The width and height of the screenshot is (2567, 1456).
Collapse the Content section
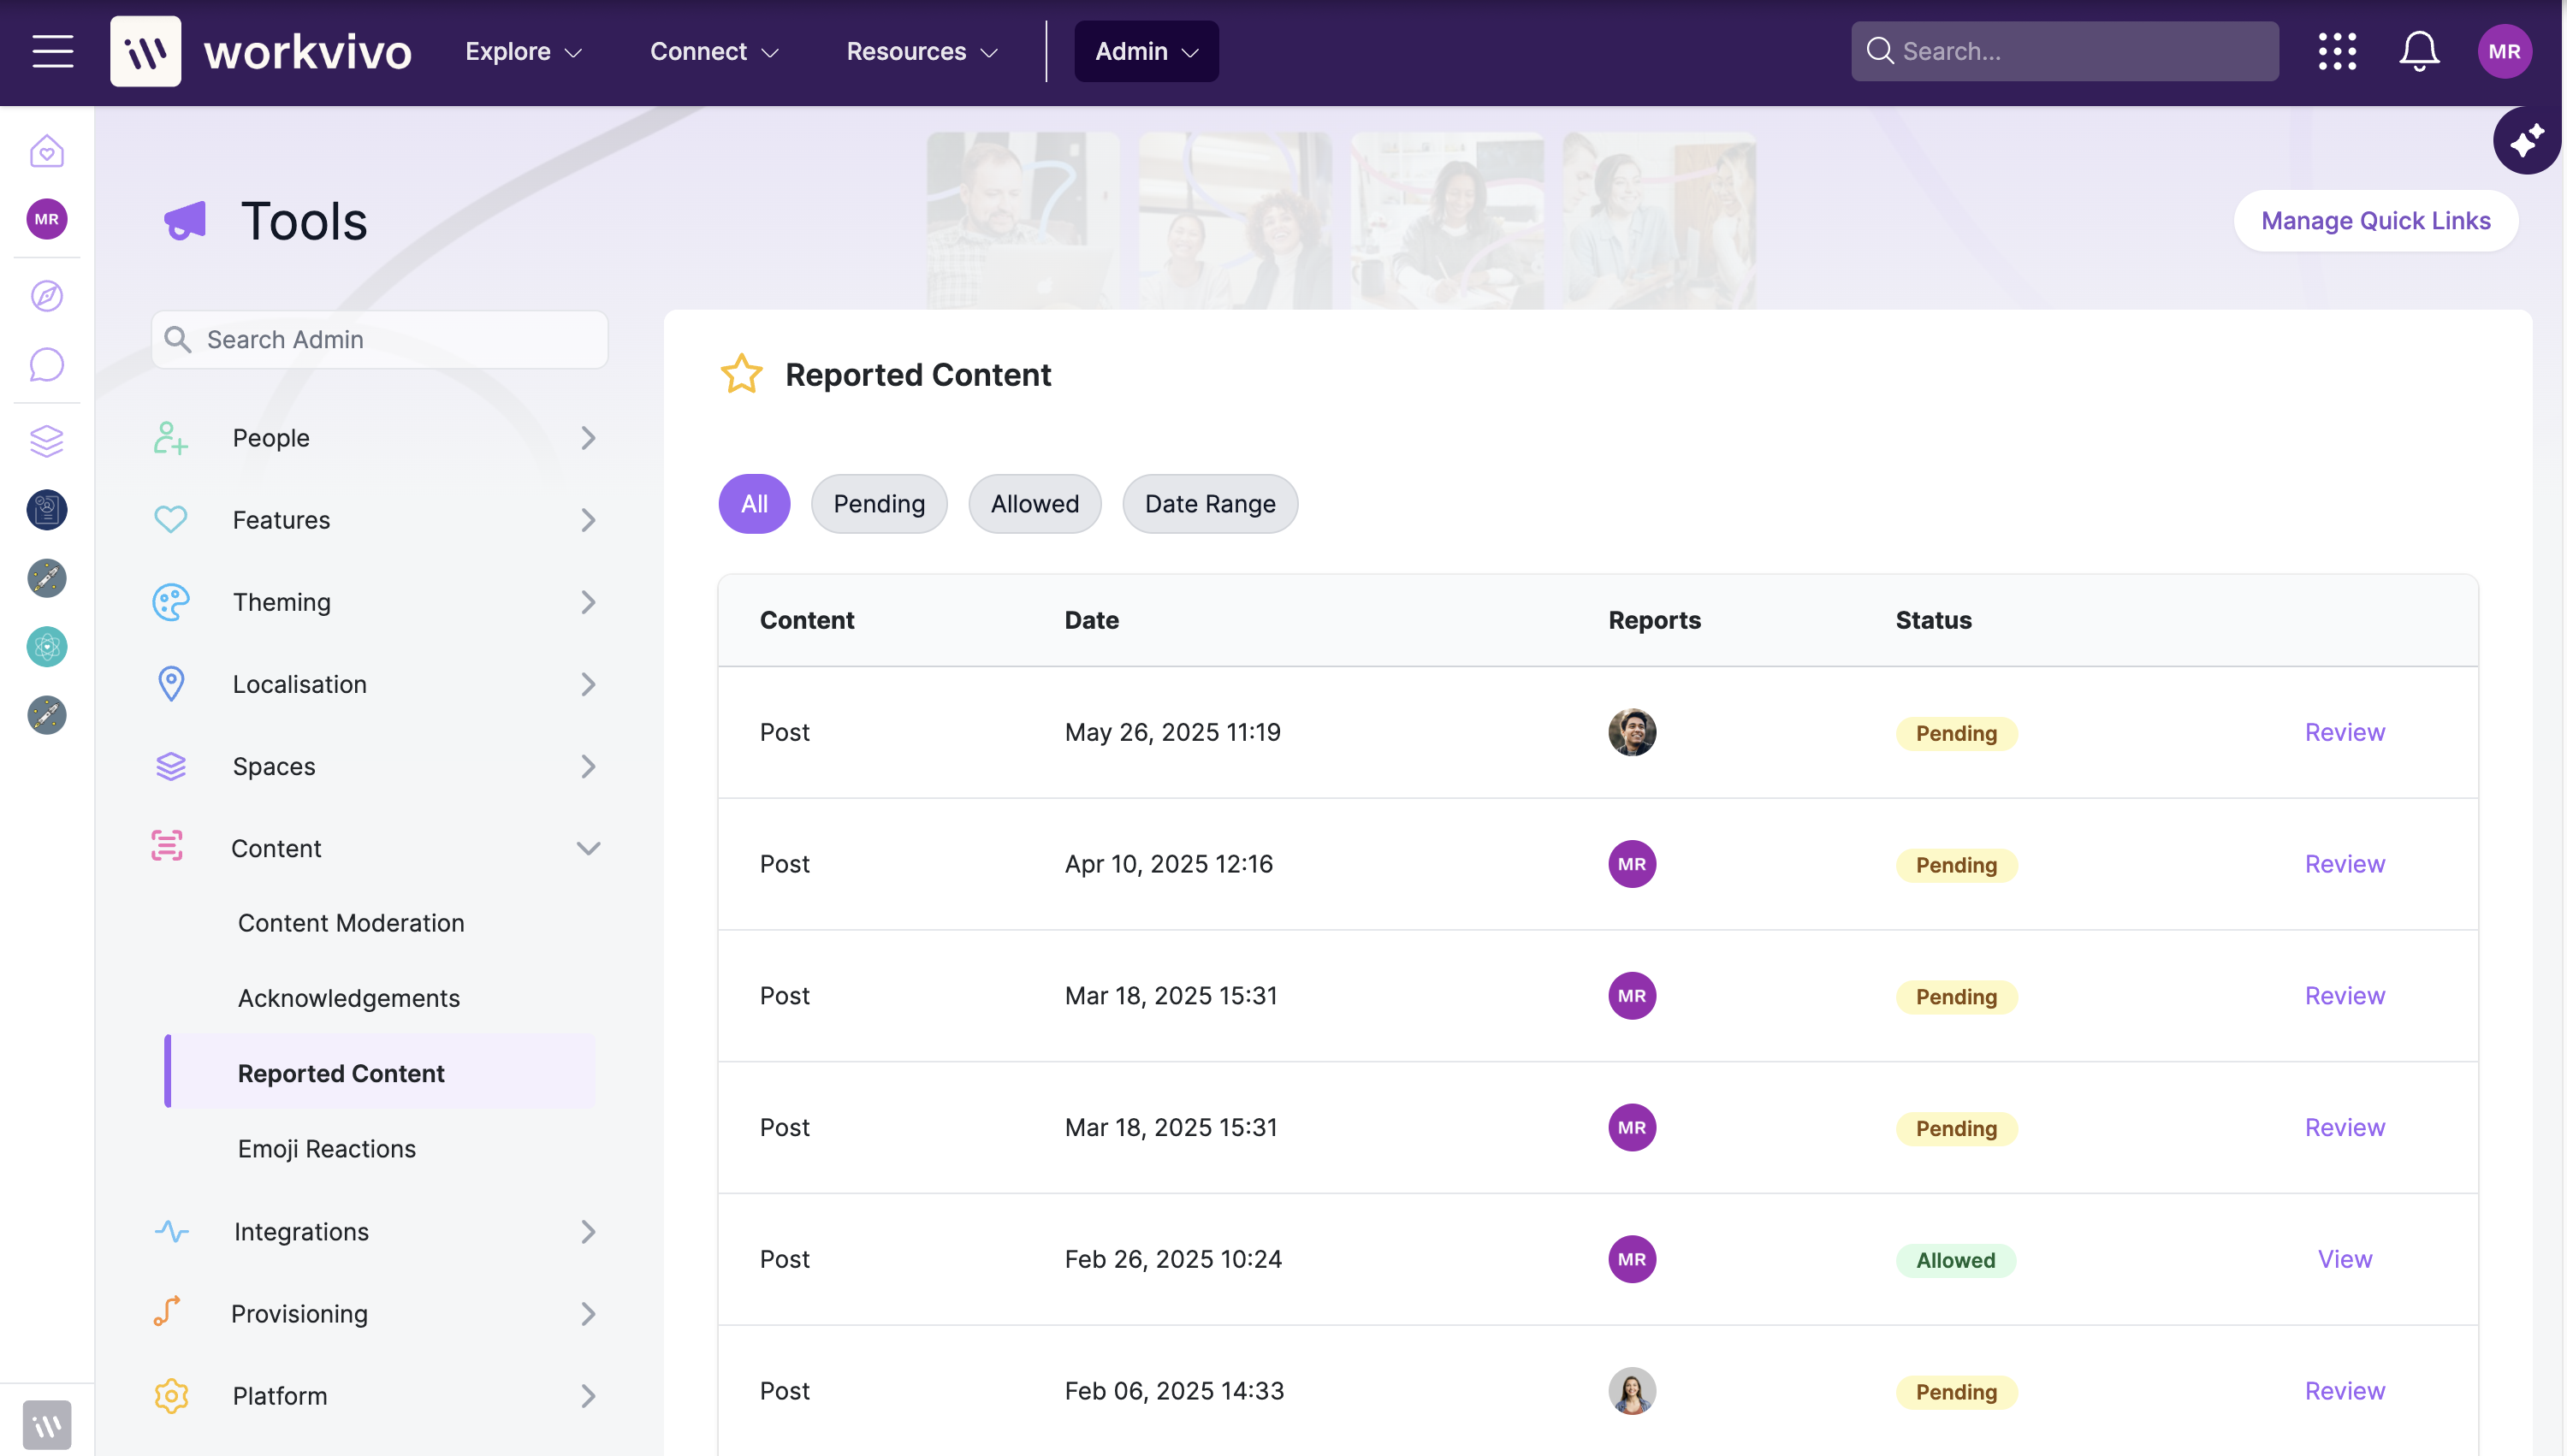(x=588, y=848)
